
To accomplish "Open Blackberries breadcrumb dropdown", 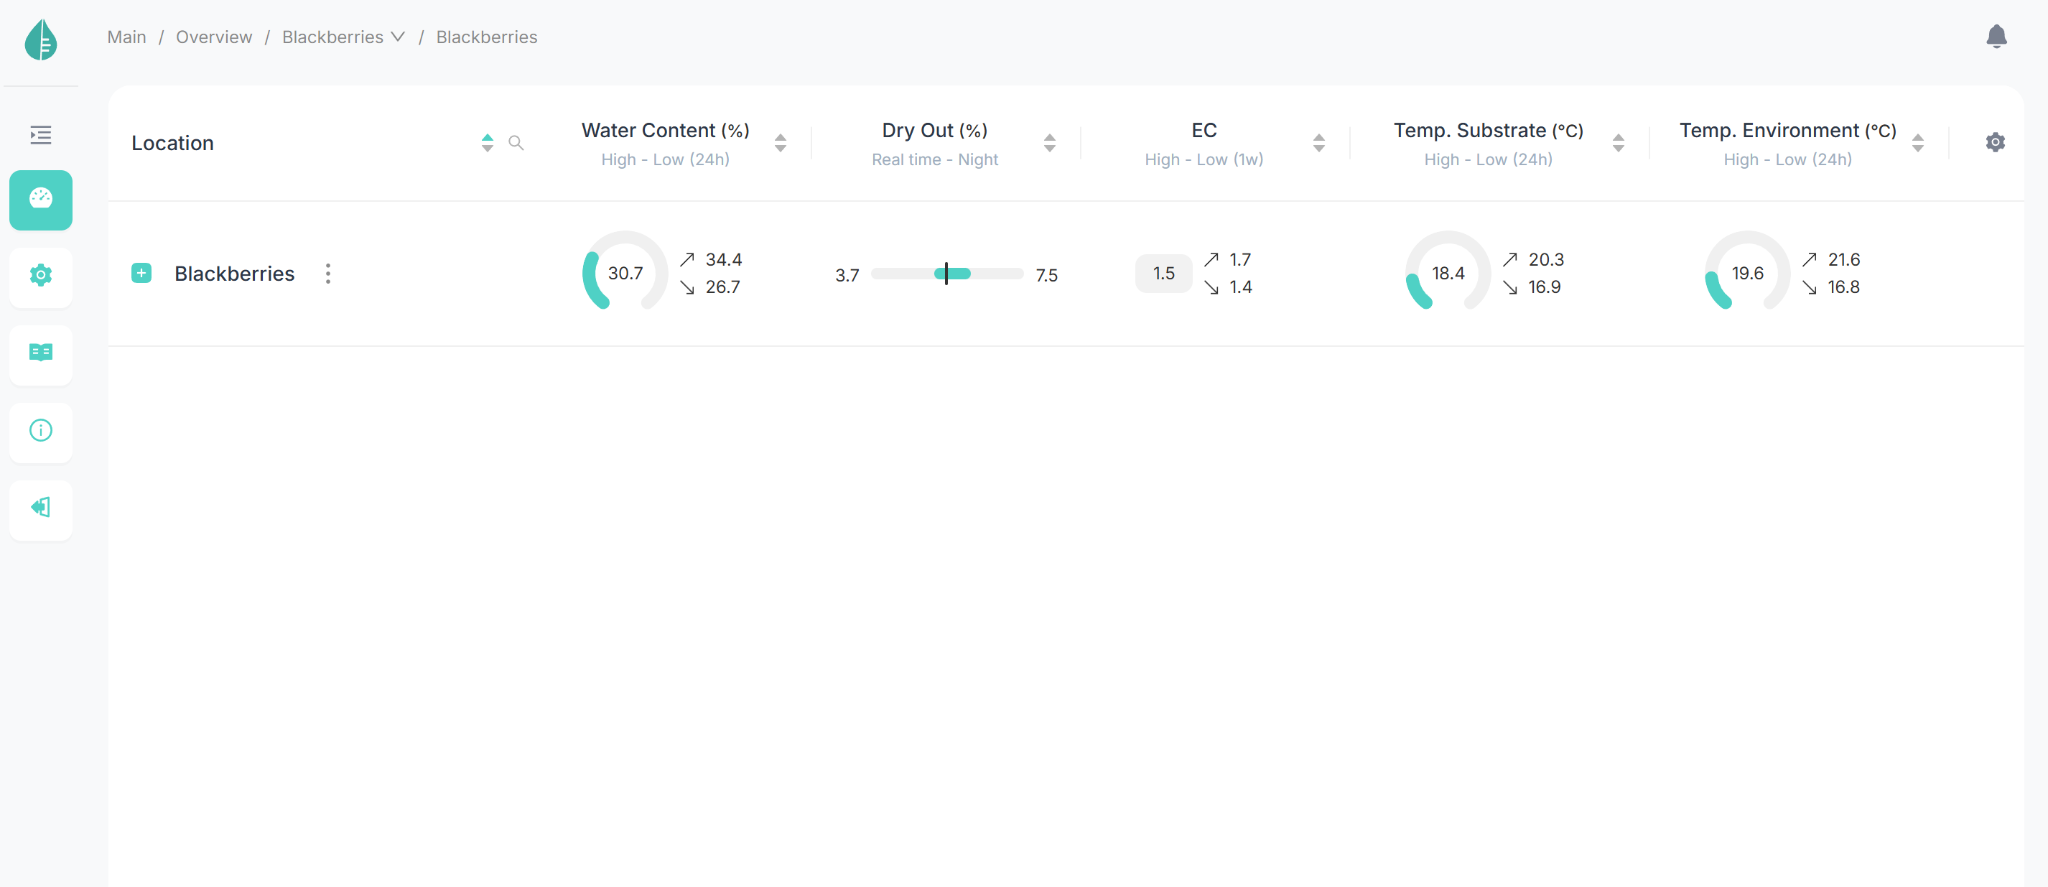I will pyautogui.click(x=343, y=37).
